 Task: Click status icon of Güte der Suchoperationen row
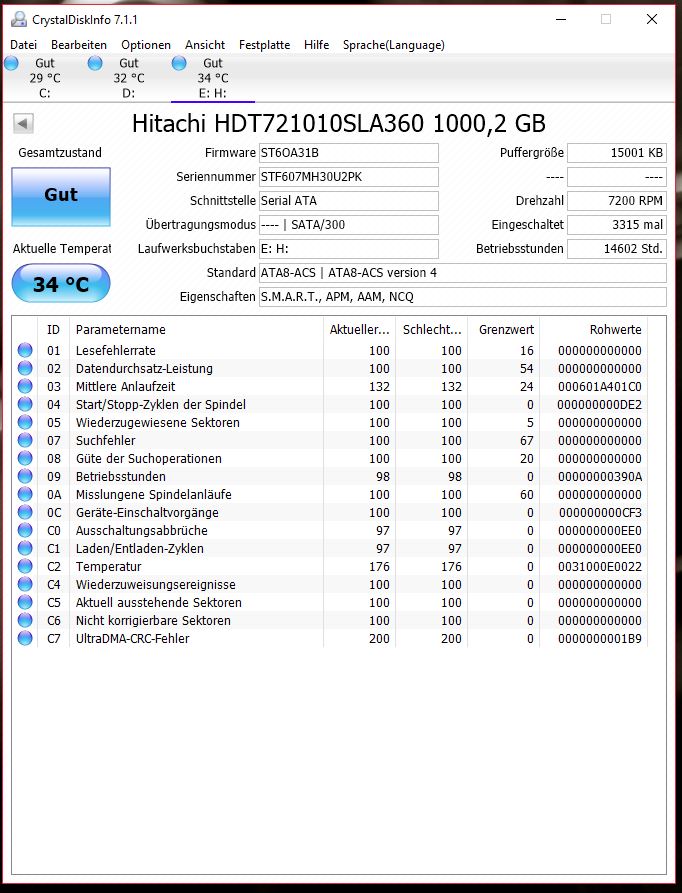(25, 458)
